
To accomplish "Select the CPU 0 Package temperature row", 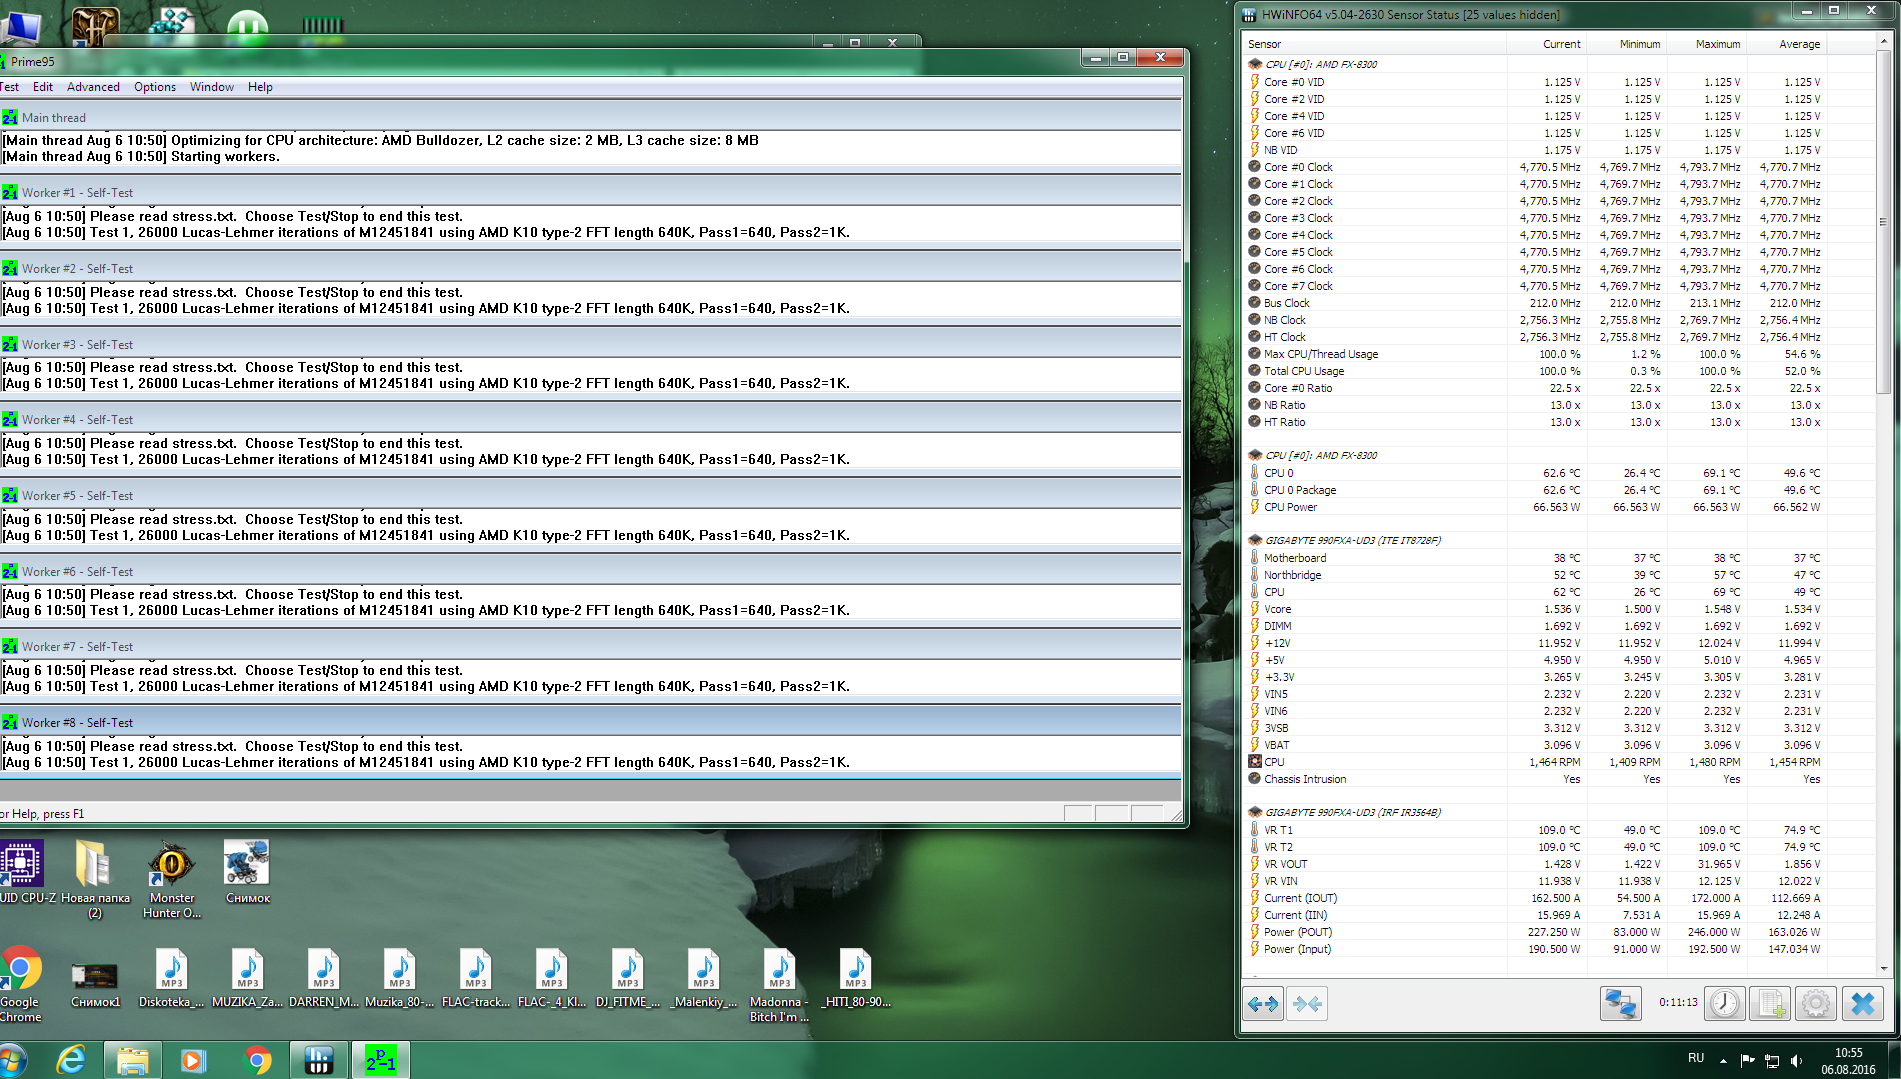I will (1535, 490).
